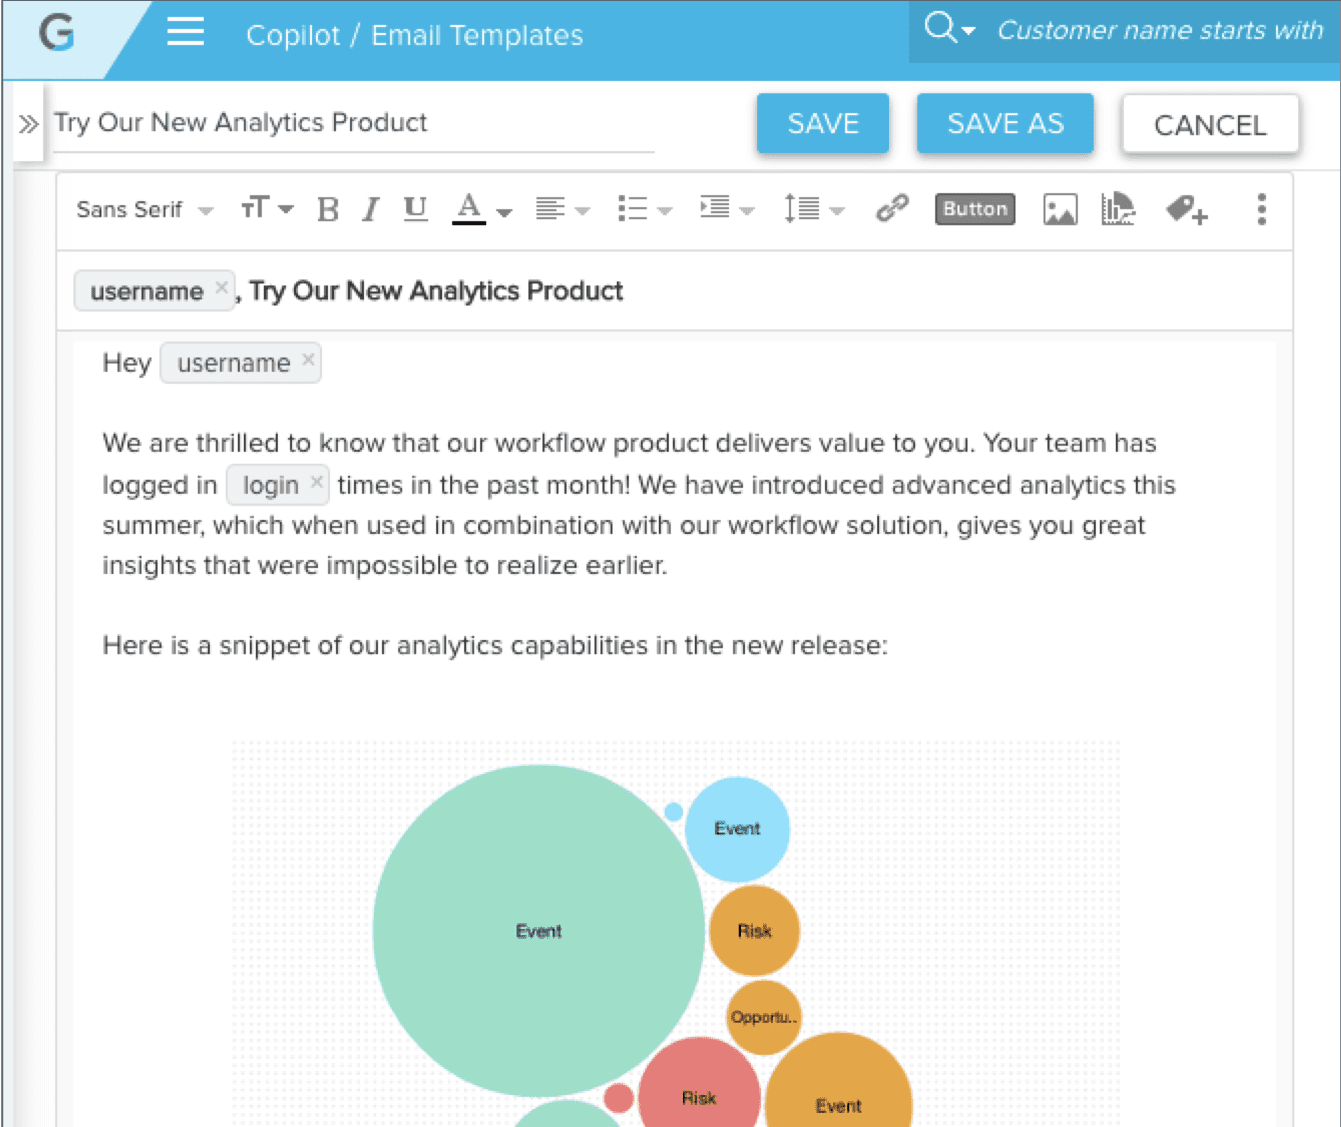Open the bullet list dropdown
The height and width of the screenshot is (1127, 1341).
coord(644,210)
